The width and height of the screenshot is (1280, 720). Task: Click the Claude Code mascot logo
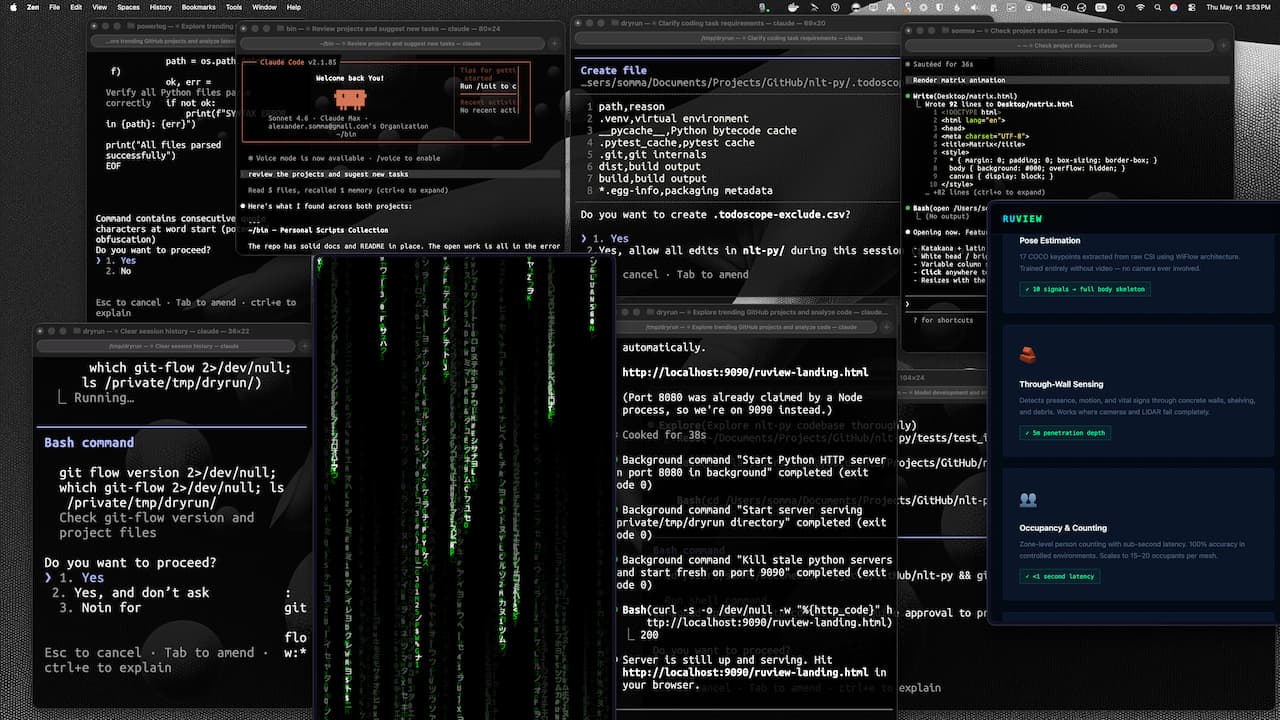coord(350,98)
